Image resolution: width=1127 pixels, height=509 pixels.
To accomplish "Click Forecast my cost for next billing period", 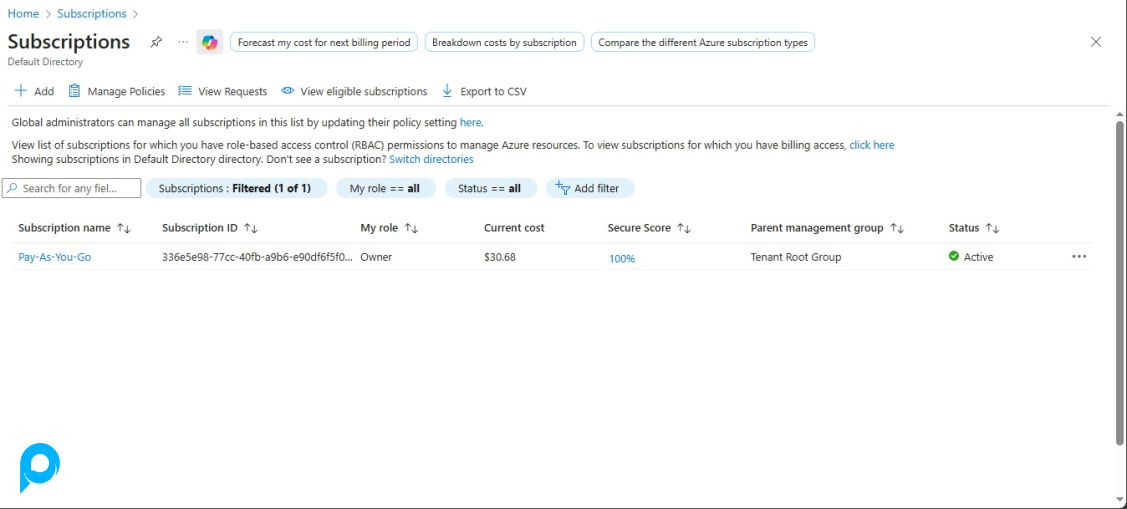I will [323, 42].
